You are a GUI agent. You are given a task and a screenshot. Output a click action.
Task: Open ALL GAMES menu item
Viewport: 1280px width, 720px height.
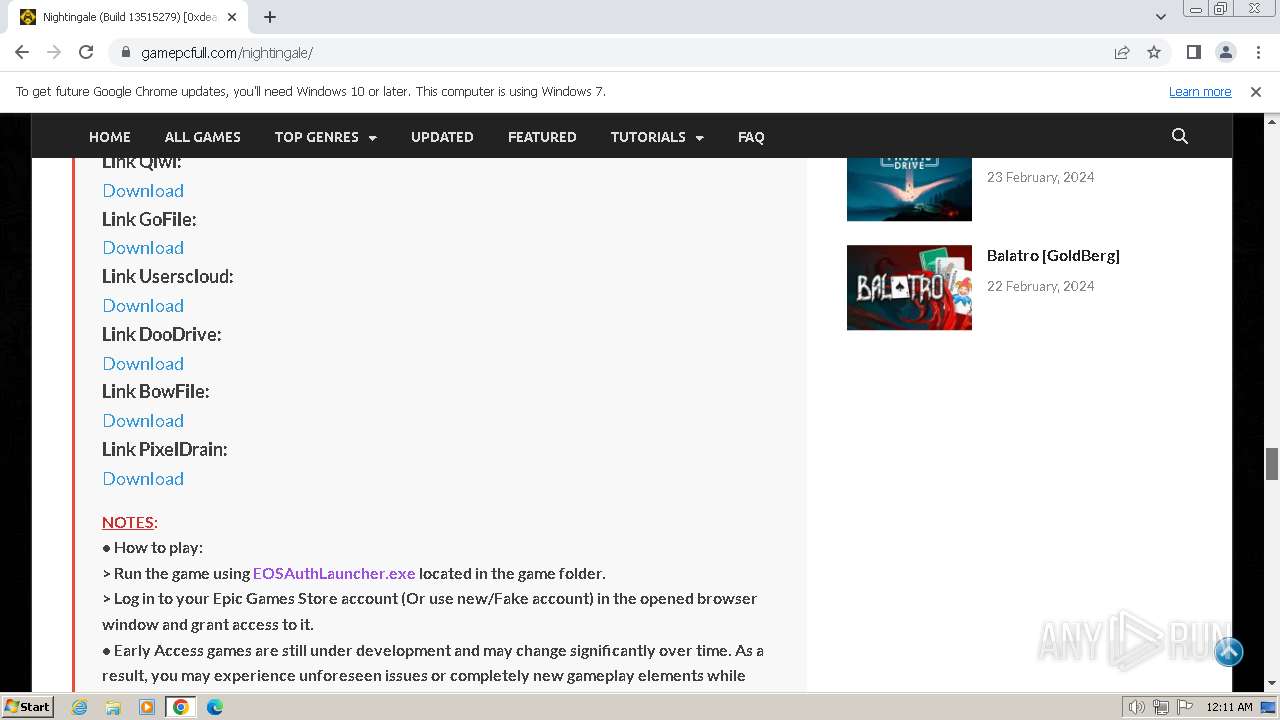[x=203, y=137]
